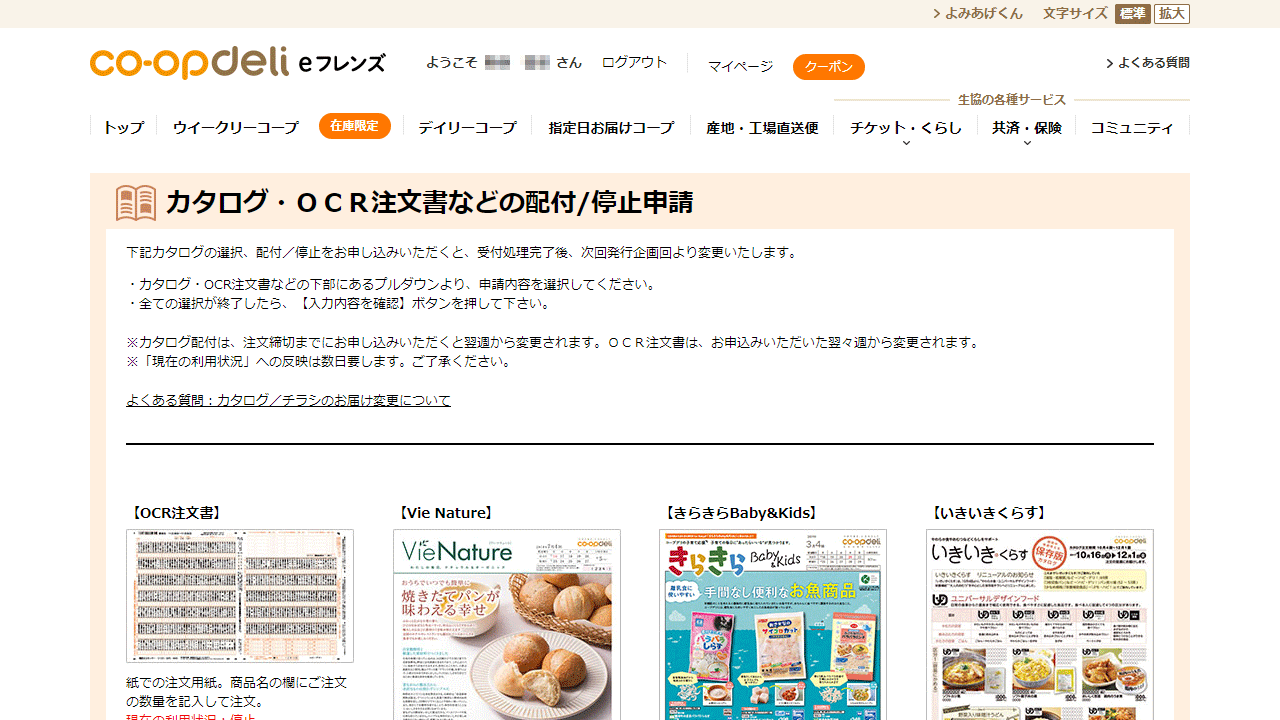Expand the チケット・くらし menu
1280x720 pixels.
click(x=906, y=129)
